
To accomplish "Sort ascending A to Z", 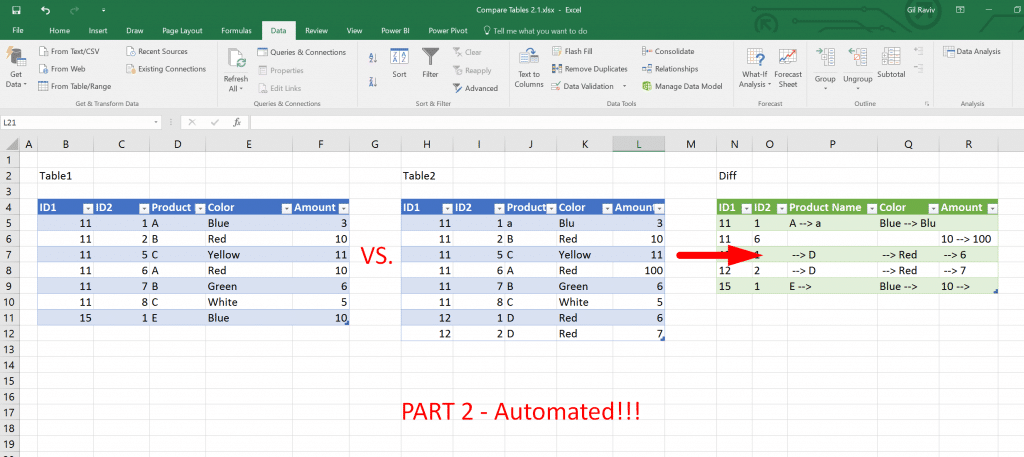I will pos(373,58).
